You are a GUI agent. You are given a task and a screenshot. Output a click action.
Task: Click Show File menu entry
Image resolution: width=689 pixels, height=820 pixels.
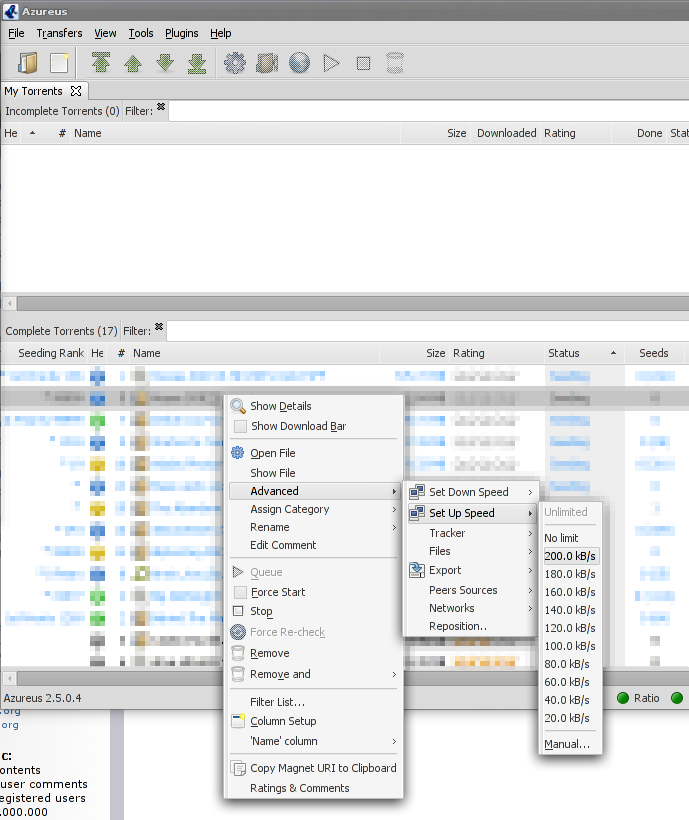(x=272, y=473)
